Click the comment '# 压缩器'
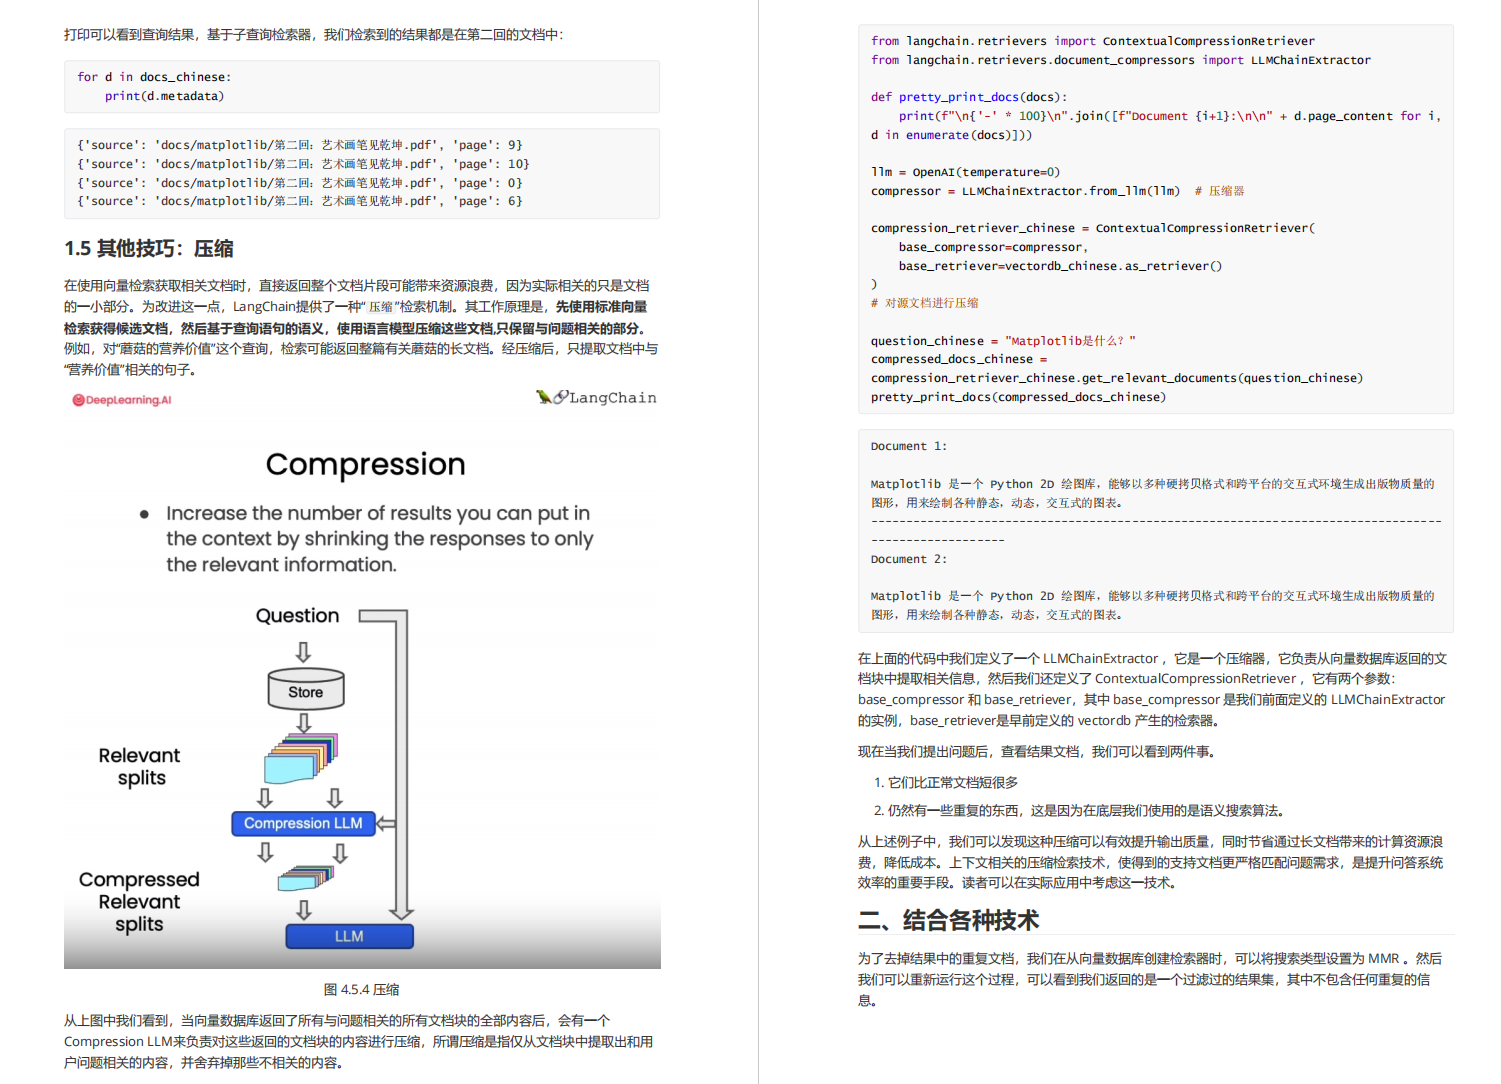This screenshot has height=1084, width=1501. (1219, 191)
